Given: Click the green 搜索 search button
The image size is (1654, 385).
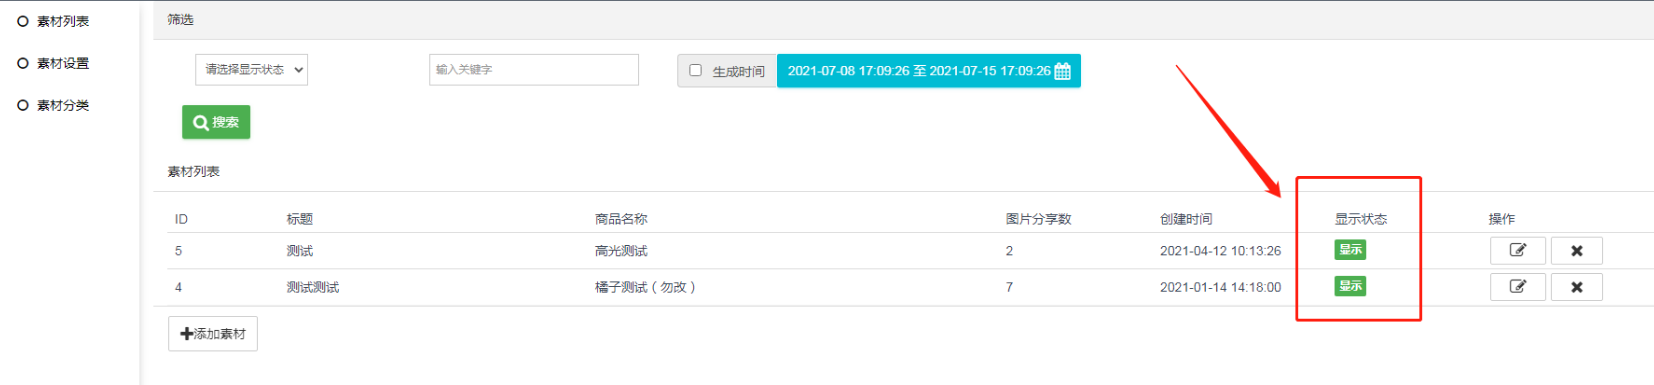Looking at the screenshot, I should [216, 122].
